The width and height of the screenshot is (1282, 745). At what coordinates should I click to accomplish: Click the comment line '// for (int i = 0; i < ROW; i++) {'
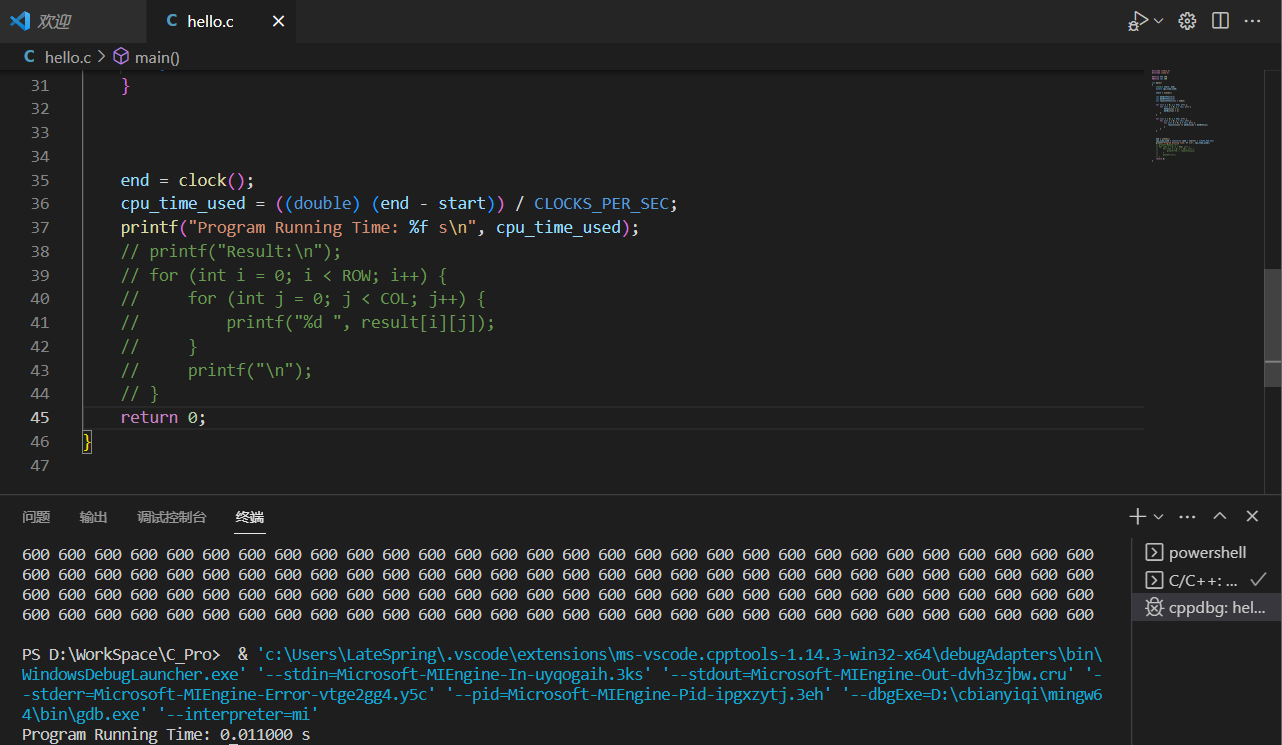tap(284, 275)
